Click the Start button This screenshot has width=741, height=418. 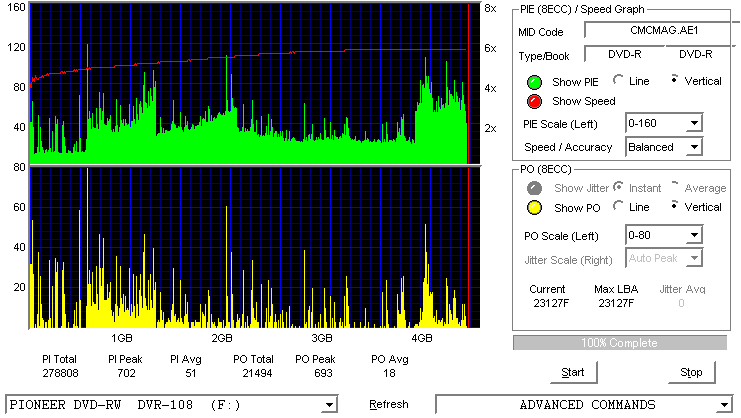coord(573,373)
